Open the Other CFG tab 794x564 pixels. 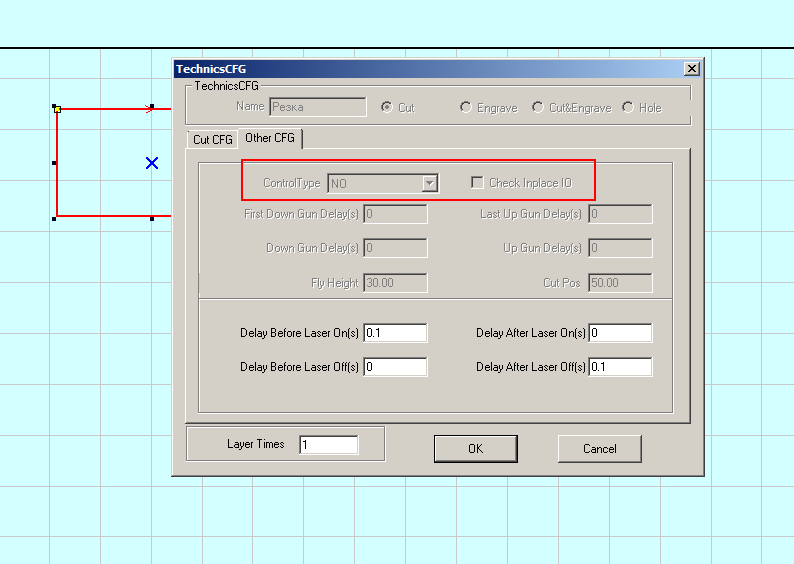point(270,138)
